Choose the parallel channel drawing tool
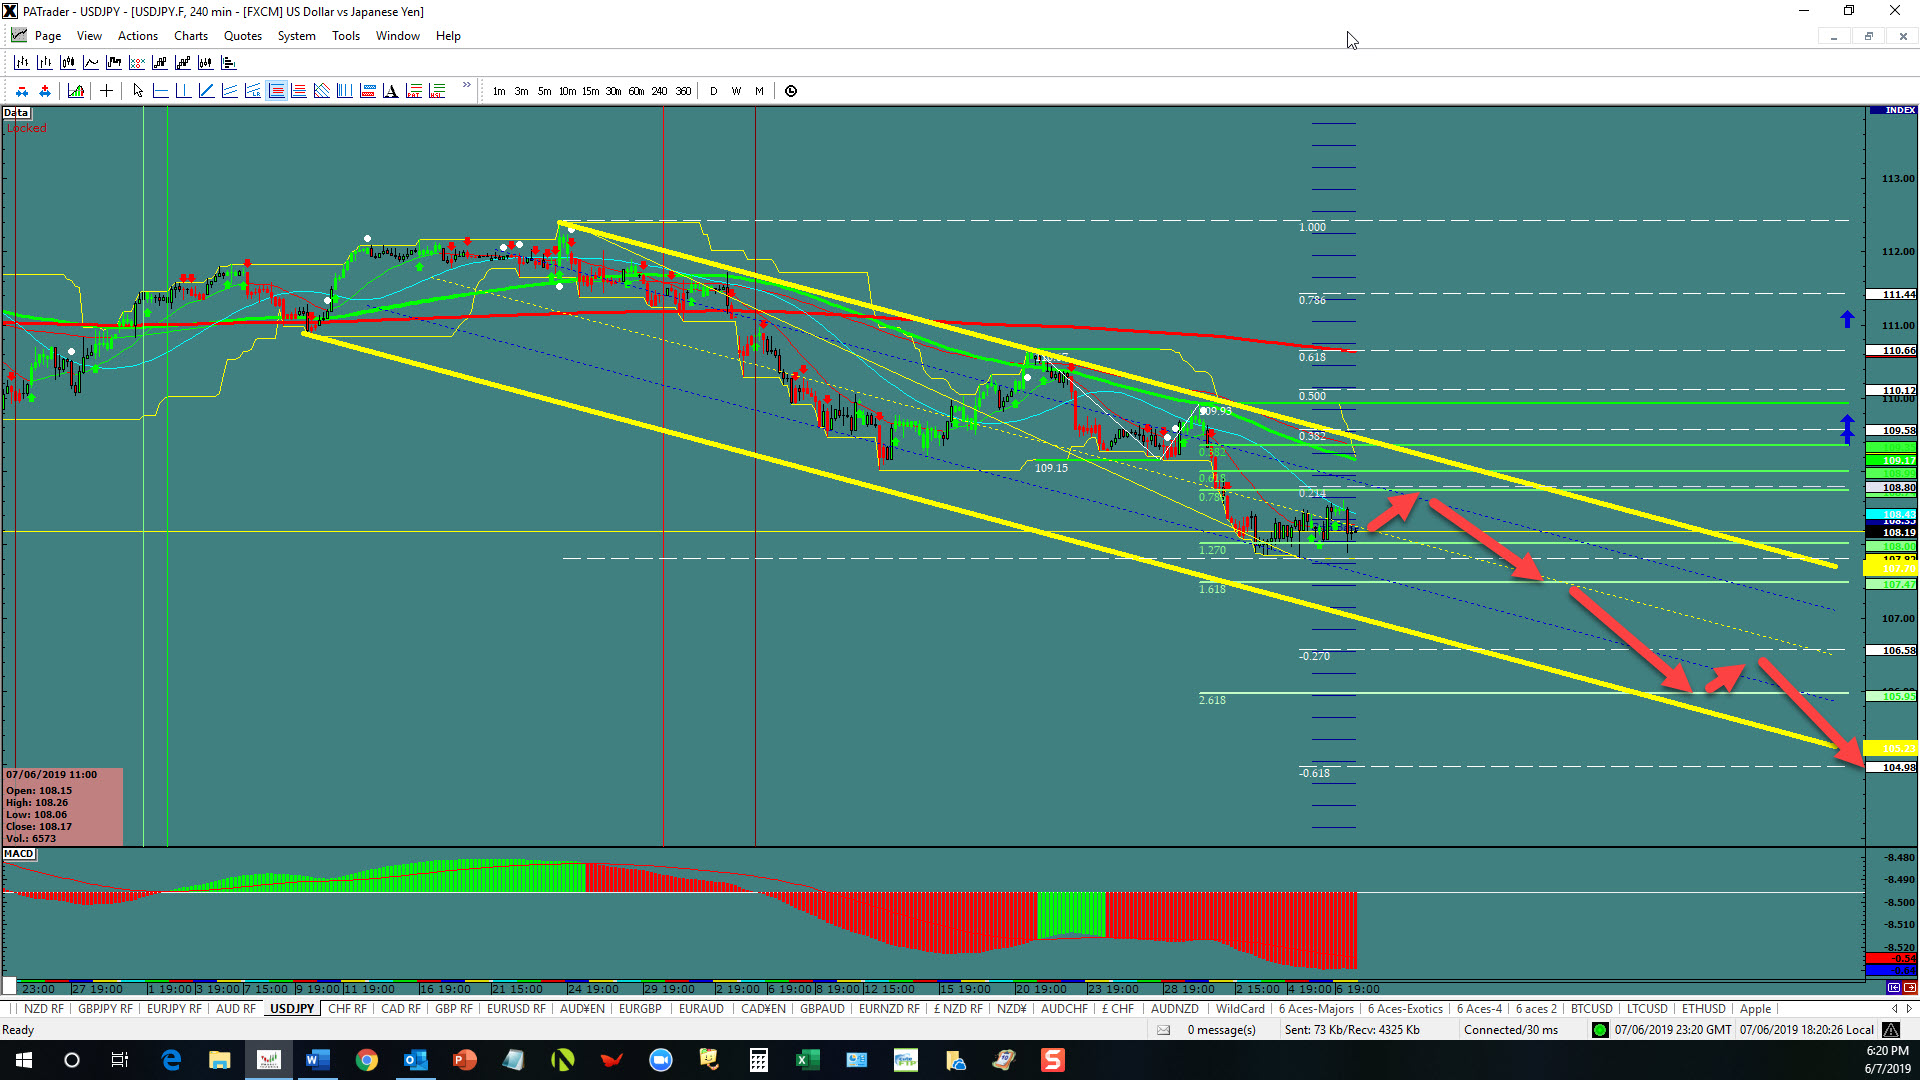The width and height of the screenshot is (1920, 1080). click(x=229, y=91)
